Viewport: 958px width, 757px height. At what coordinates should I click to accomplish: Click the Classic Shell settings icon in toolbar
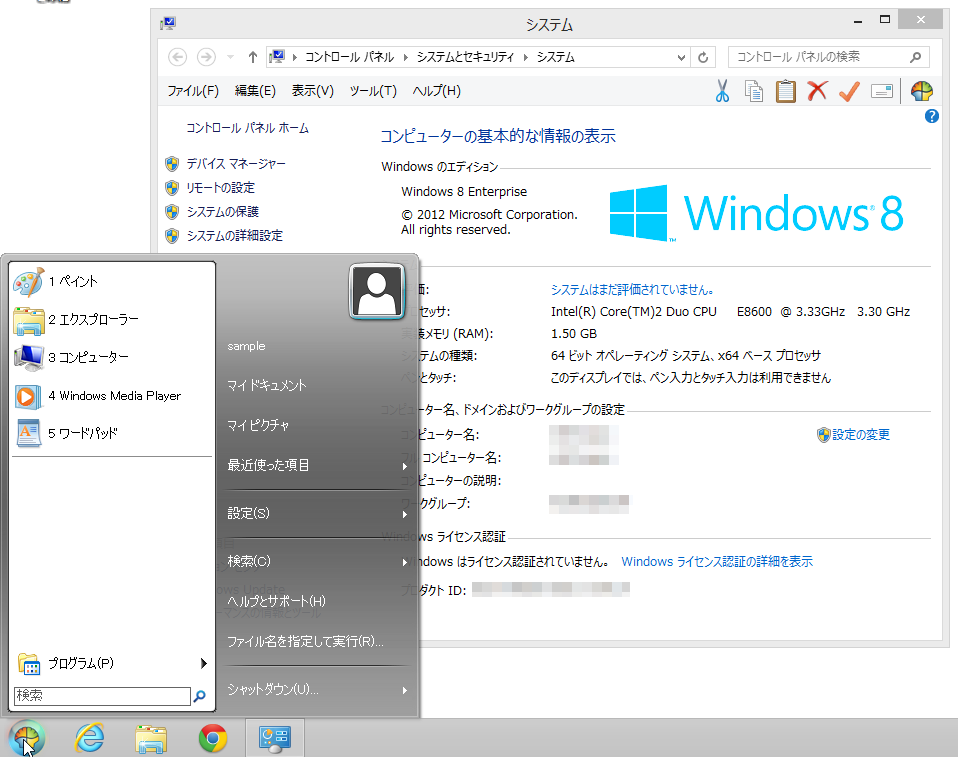pos(921,91)
